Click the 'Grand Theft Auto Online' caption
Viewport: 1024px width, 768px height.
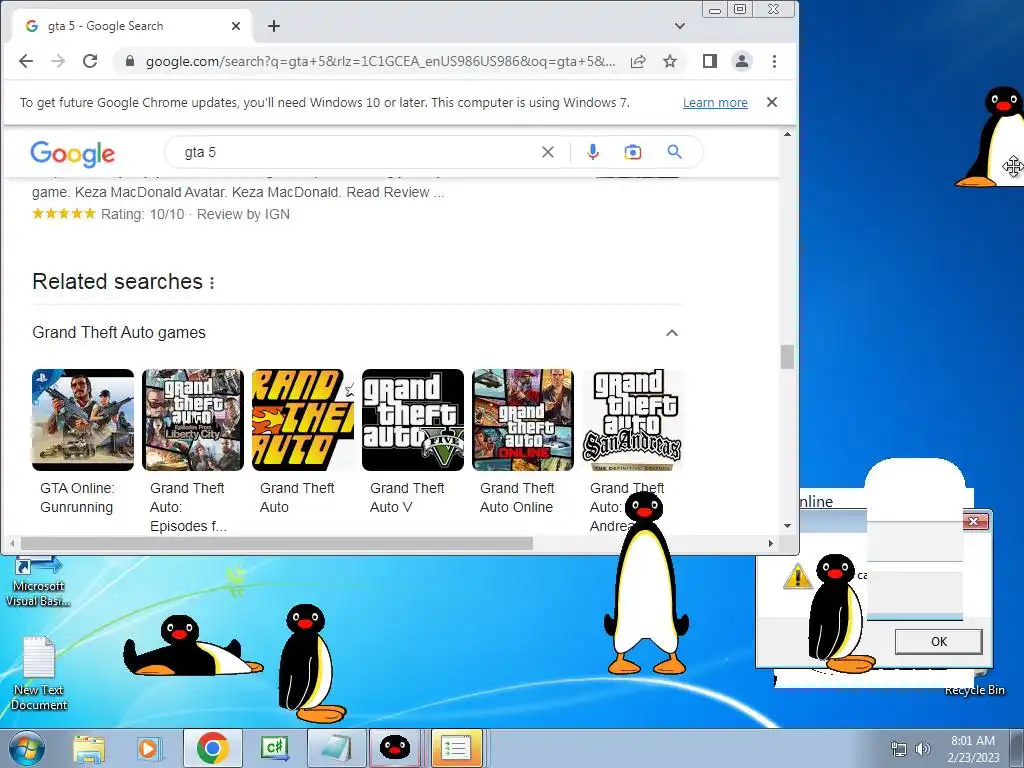tap(517, 498)
